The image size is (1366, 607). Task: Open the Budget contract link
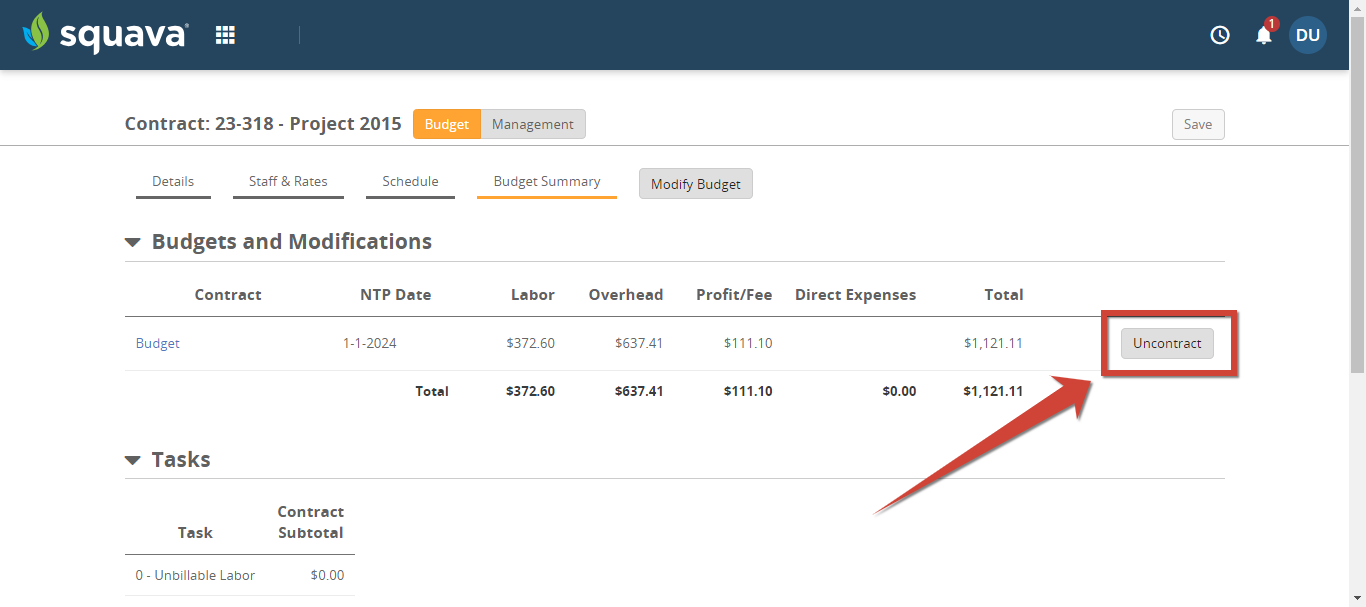(x=157, y=343)
